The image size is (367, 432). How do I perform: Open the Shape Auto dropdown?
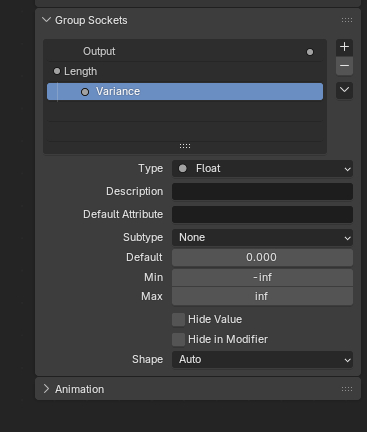(x=262, y=359)
